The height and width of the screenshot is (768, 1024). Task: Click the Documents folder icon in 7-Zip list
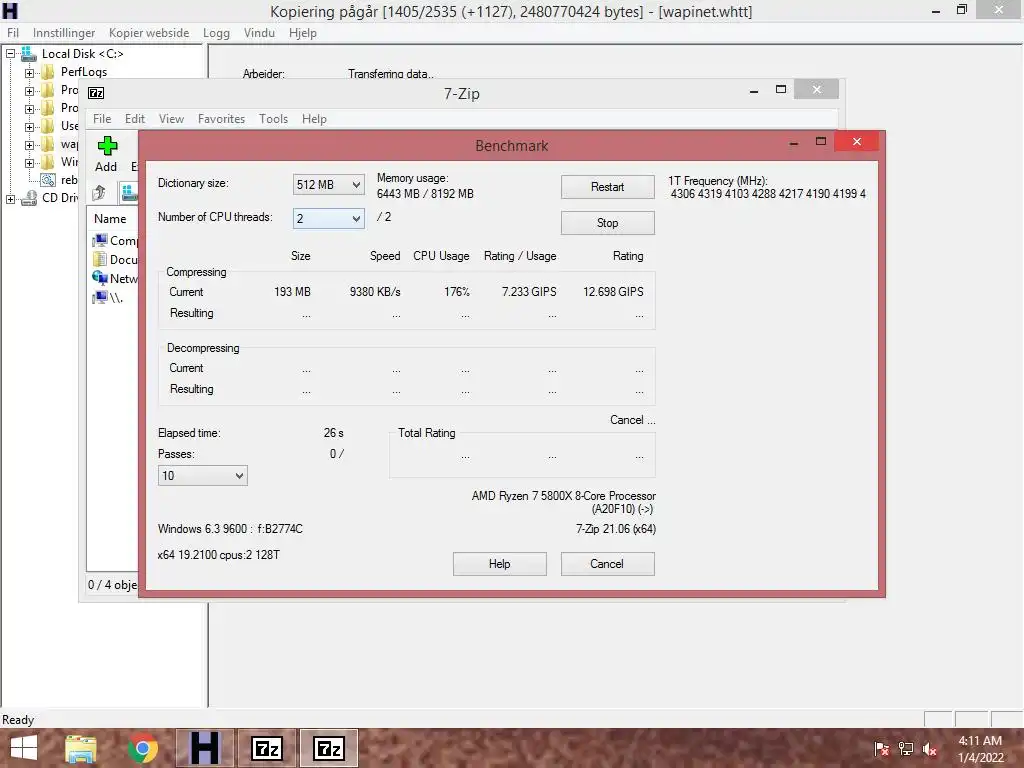tap(100, 259)
